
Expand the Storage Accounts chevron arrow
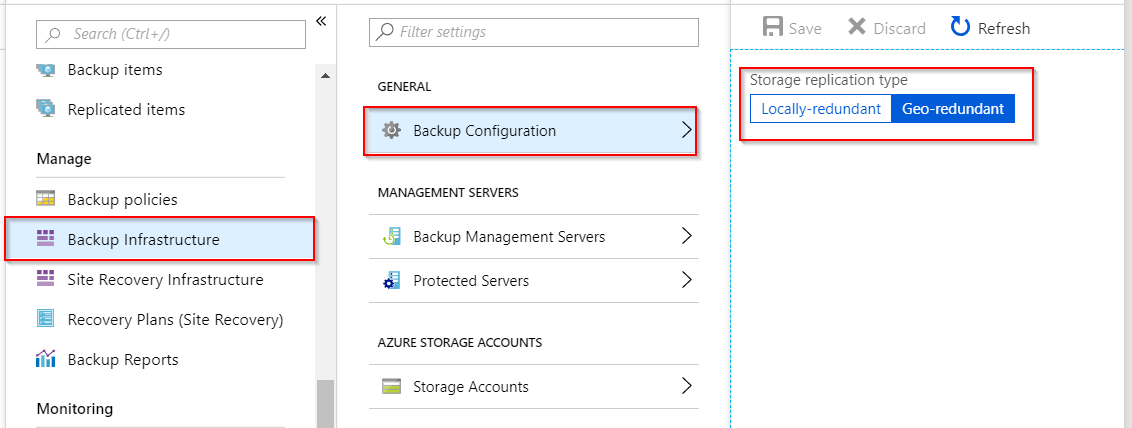686,387
